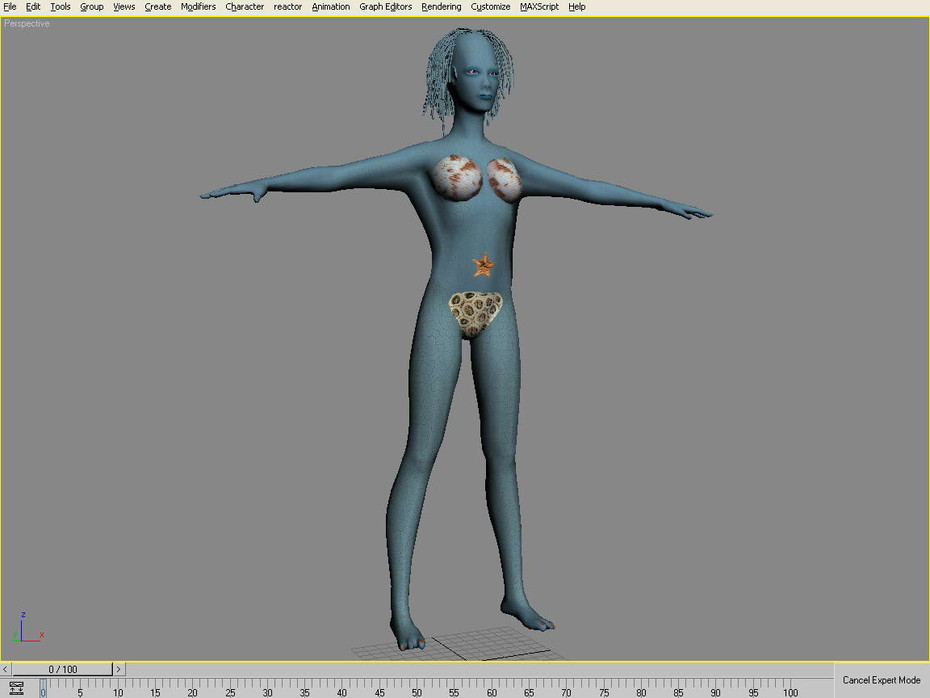Open the Animation menu
This screenshot has width=930, height=698.
[x=330, y=7]
